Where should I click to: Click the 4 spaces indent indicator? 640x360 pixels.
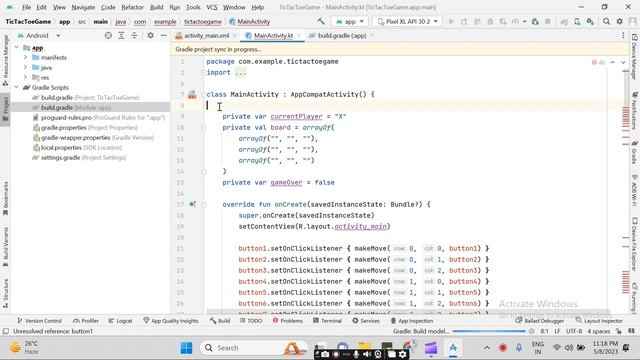[x=599, y=331]
